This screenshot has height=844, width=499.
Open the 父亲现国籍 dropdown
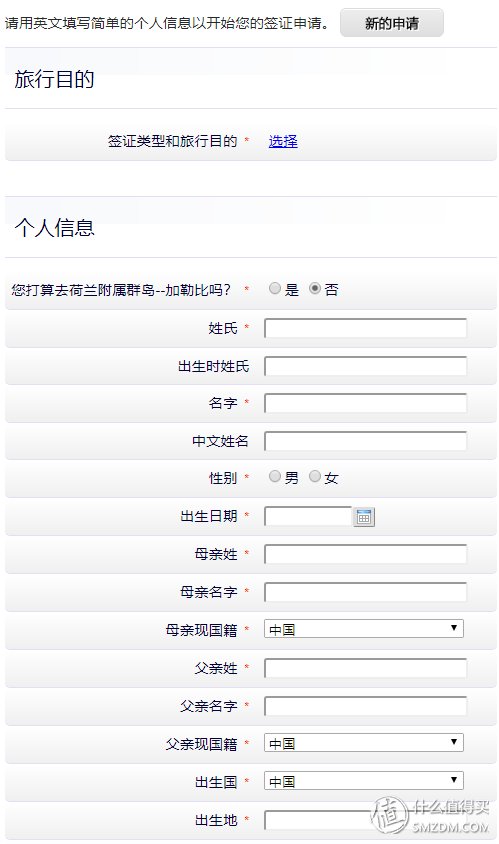(x=364, y=743)
